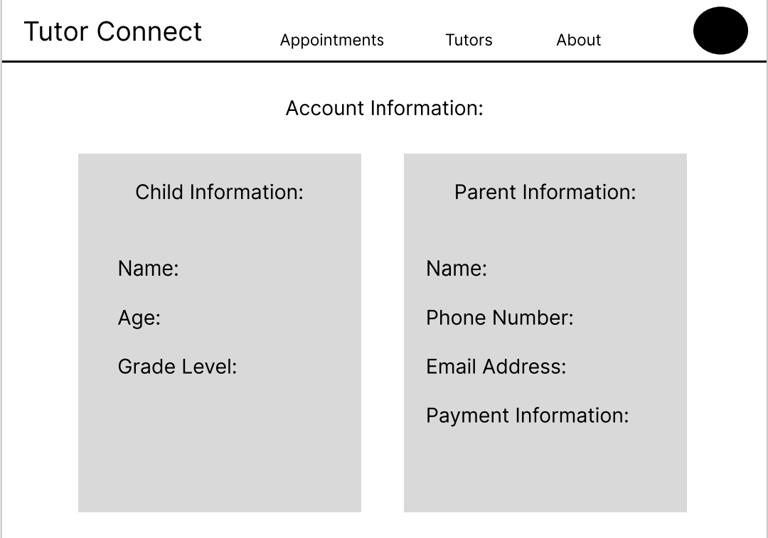This screenshot has height=538, width=768.
Task: Select the Child Information heading
Action: tap(219, 192)
